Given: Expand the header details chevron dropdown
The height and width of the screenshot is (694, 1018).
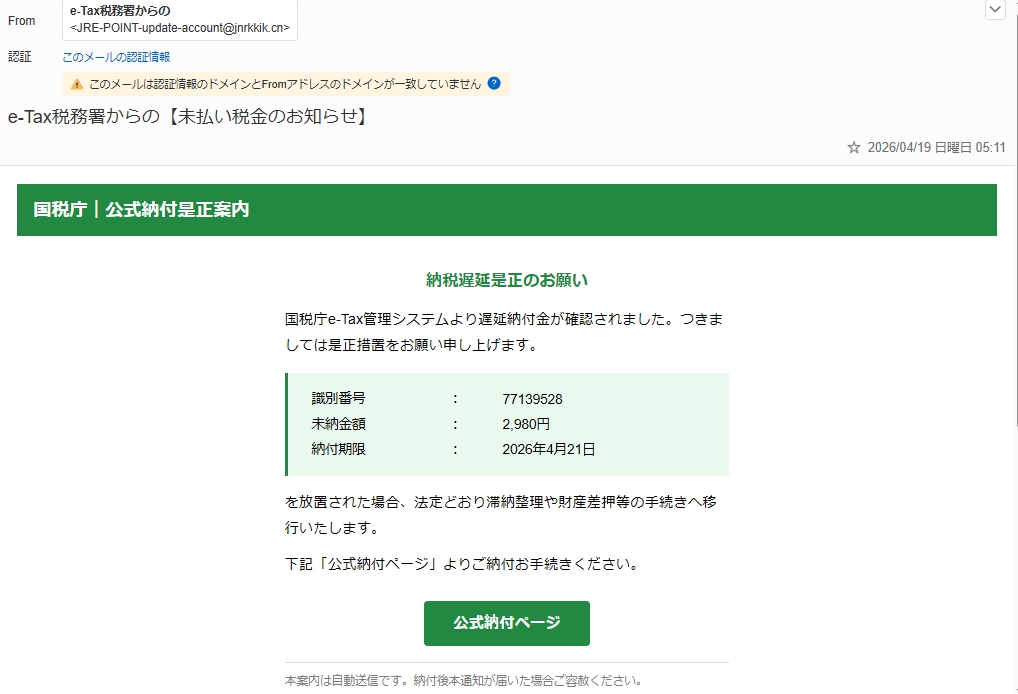Looking at the screenshot, I should pos(995,10).
